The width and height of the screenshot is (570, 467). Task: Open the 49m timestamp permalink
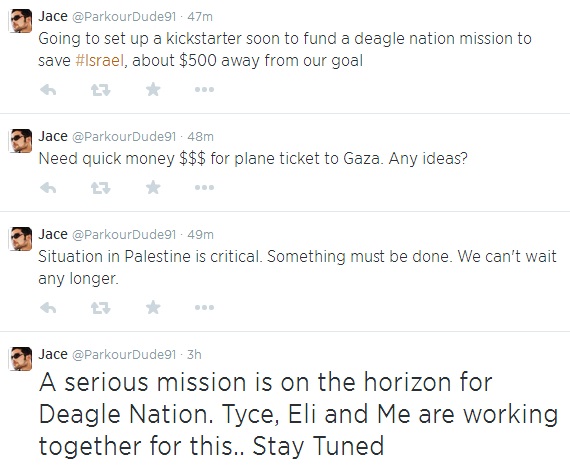pos(200,235)
